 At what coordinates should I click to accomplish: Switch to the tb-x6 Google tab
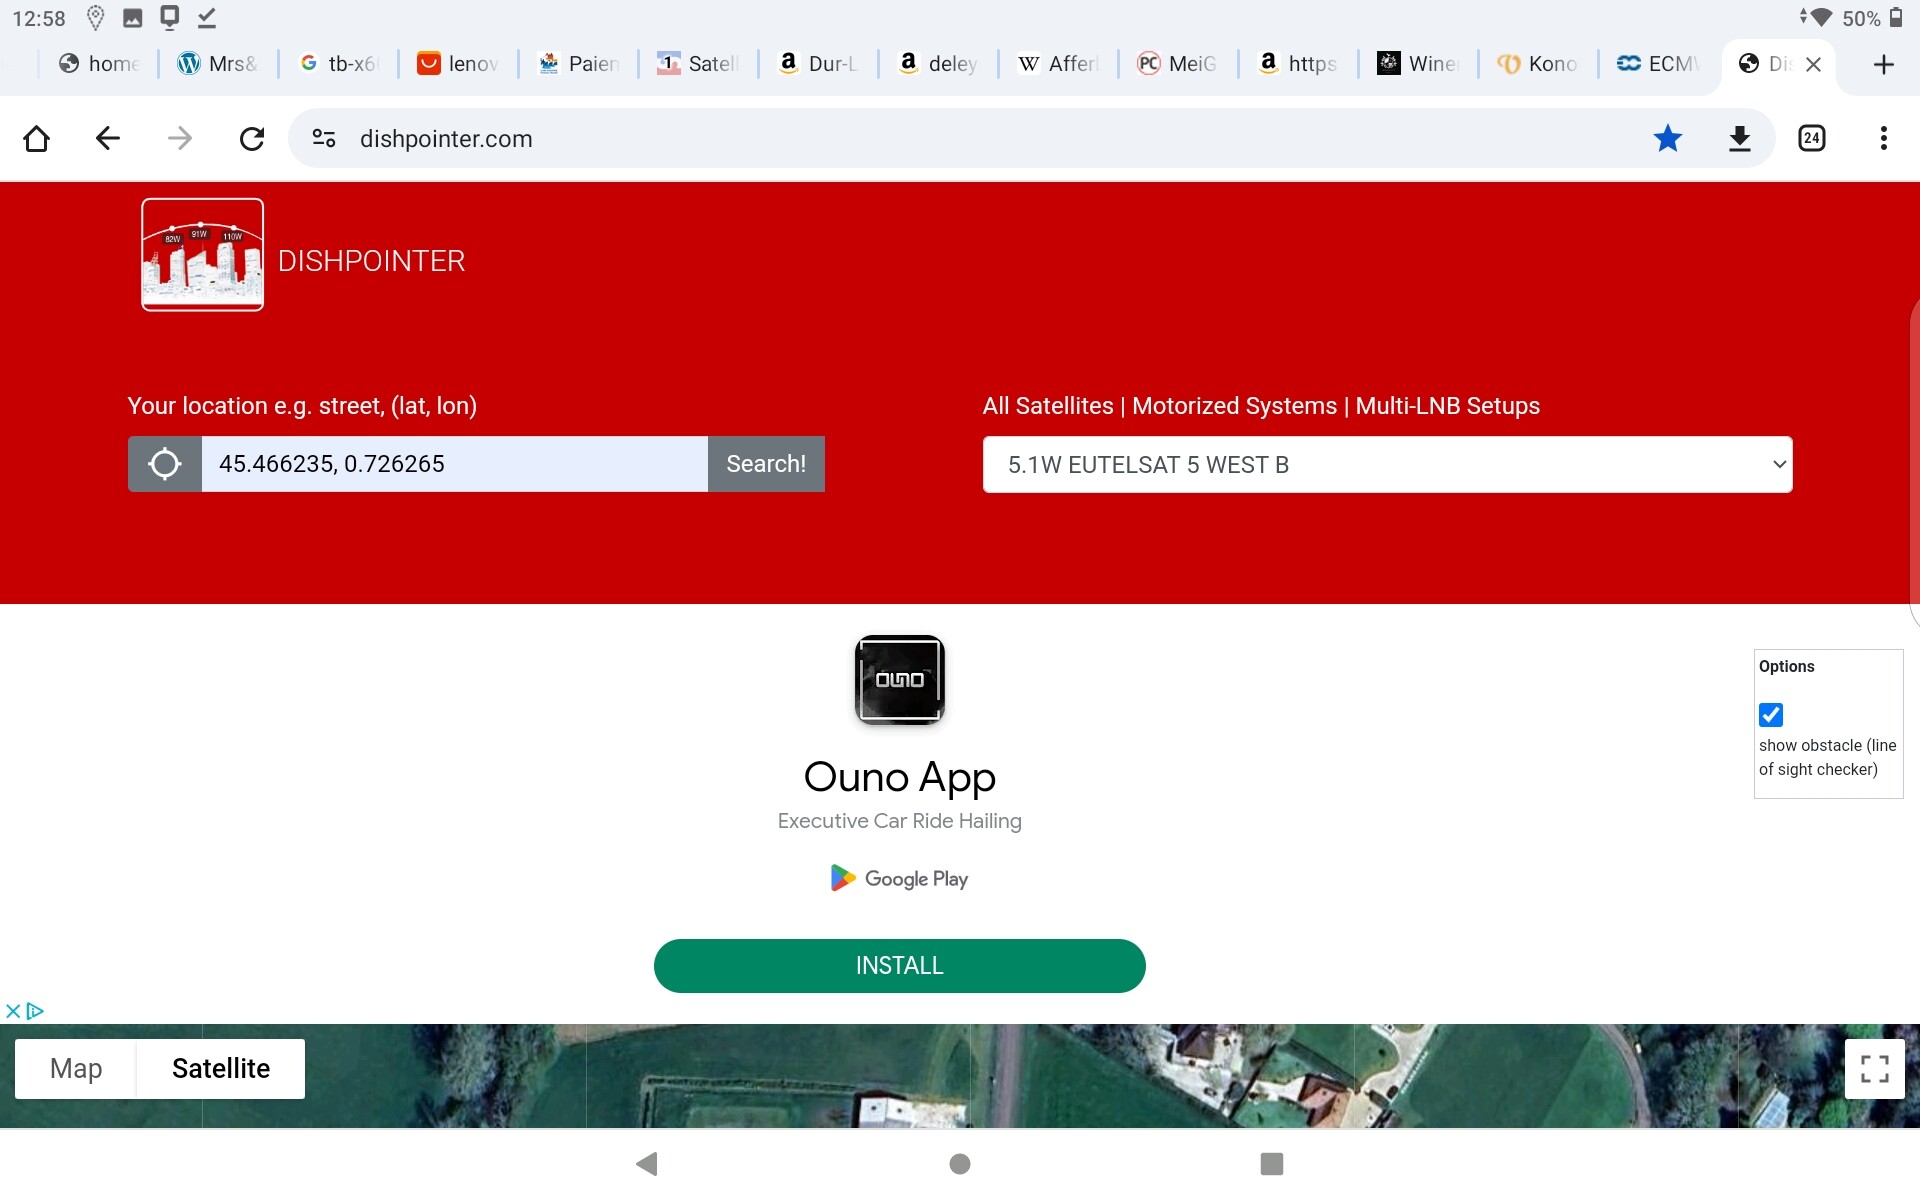click(x=338, y=64)
